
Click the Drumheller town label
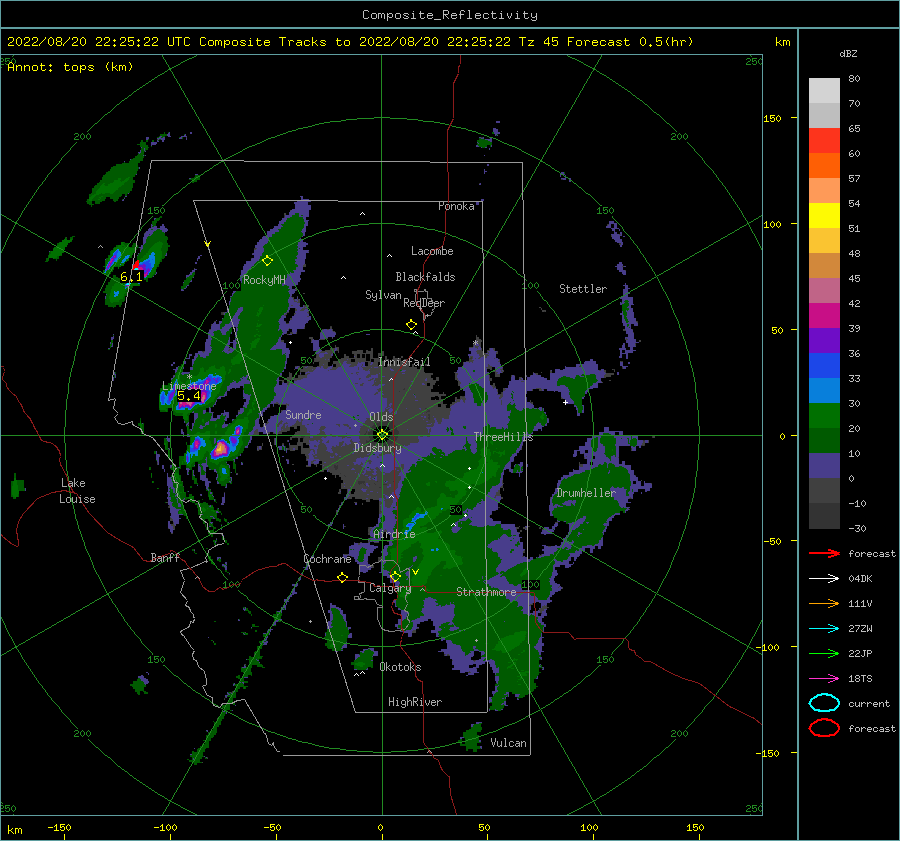[x=586, y=493]
